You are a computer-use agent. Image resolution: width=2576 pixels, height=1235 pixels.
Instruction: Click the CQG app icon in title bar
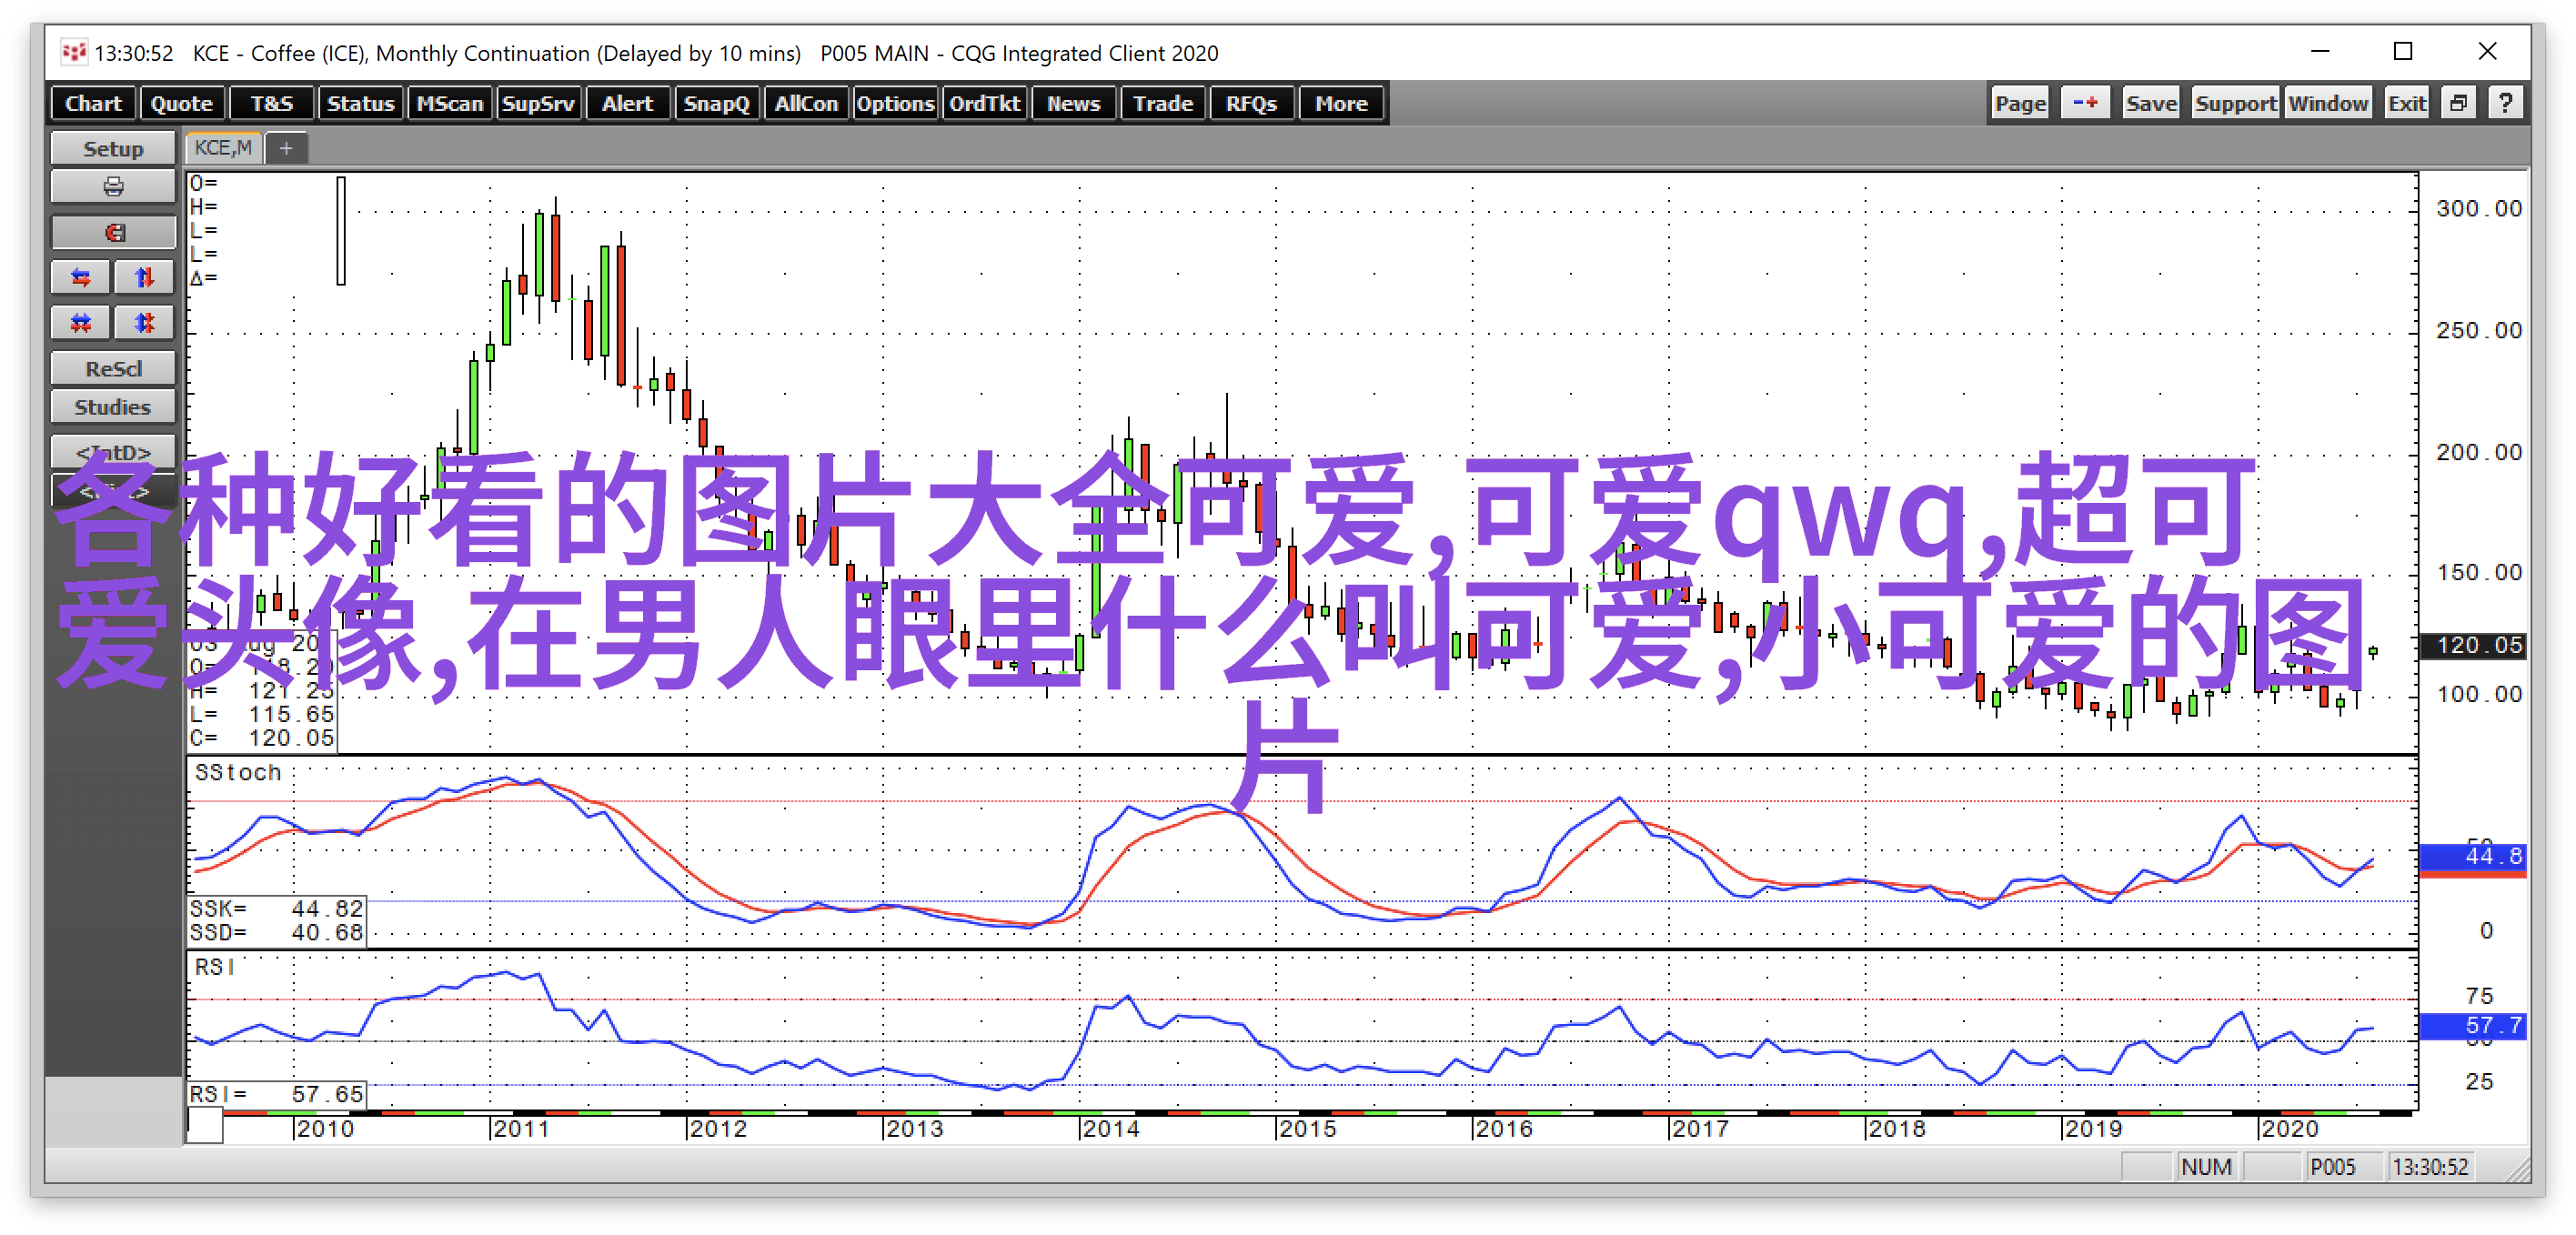coord(73,52)
